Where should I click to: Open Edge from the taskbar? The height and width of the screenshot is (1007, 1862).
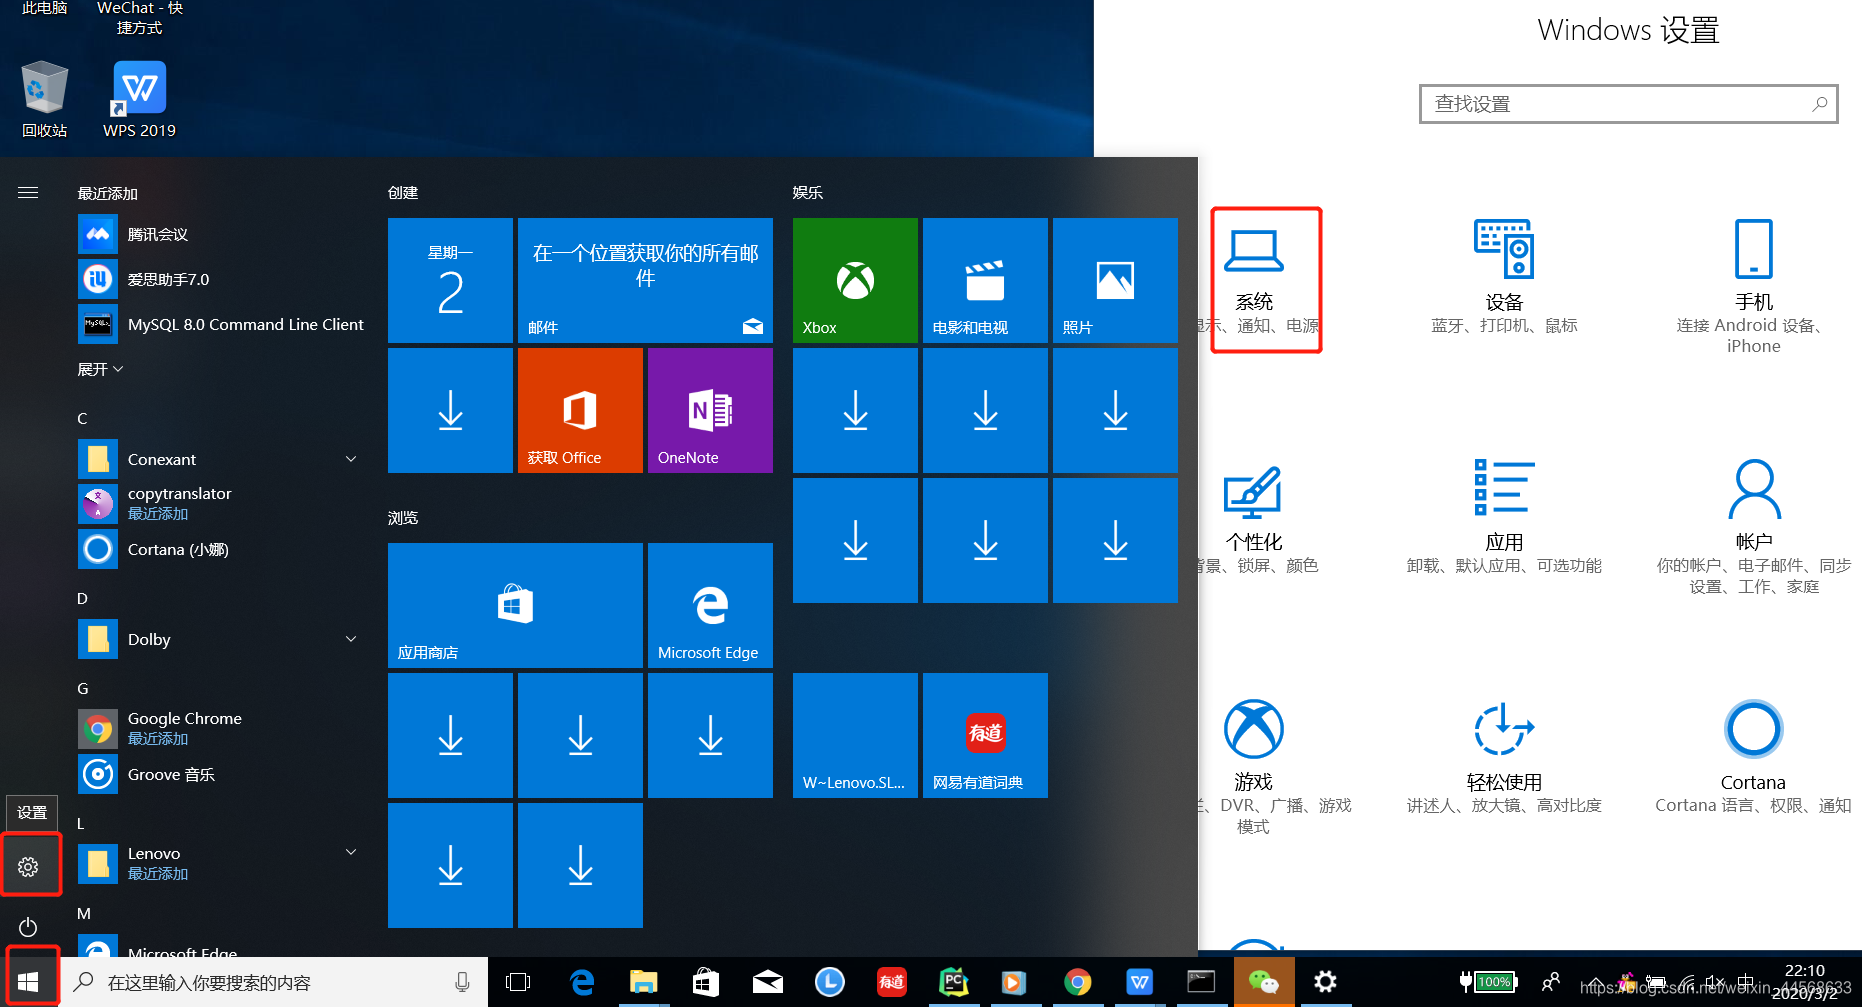(x=581, y=982)
